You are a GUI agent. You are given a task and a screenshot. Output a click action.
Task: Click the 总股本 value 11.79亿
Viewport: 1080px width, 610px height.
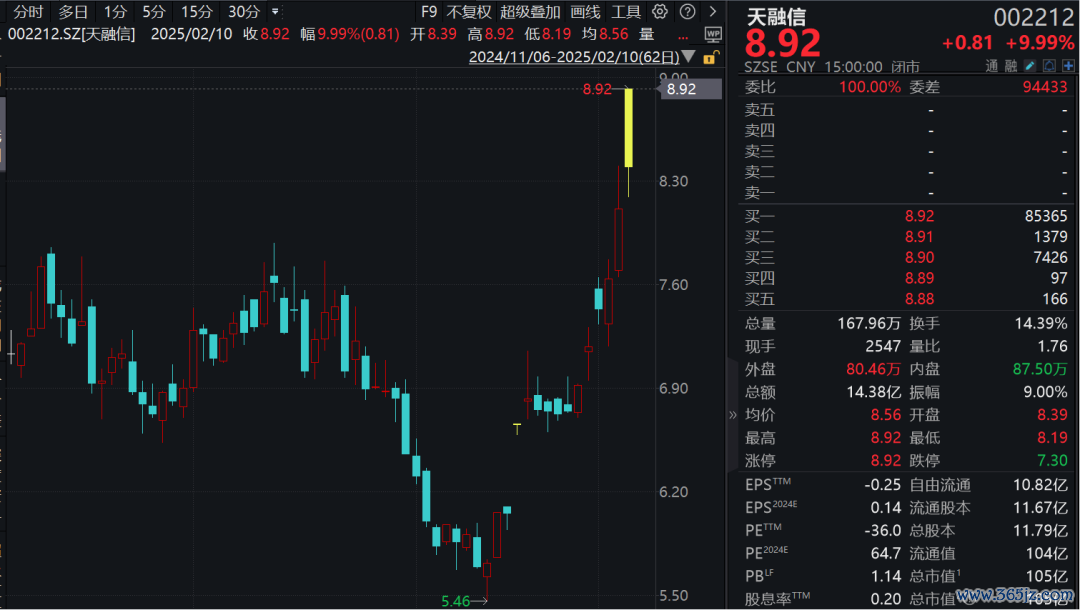1040,530
